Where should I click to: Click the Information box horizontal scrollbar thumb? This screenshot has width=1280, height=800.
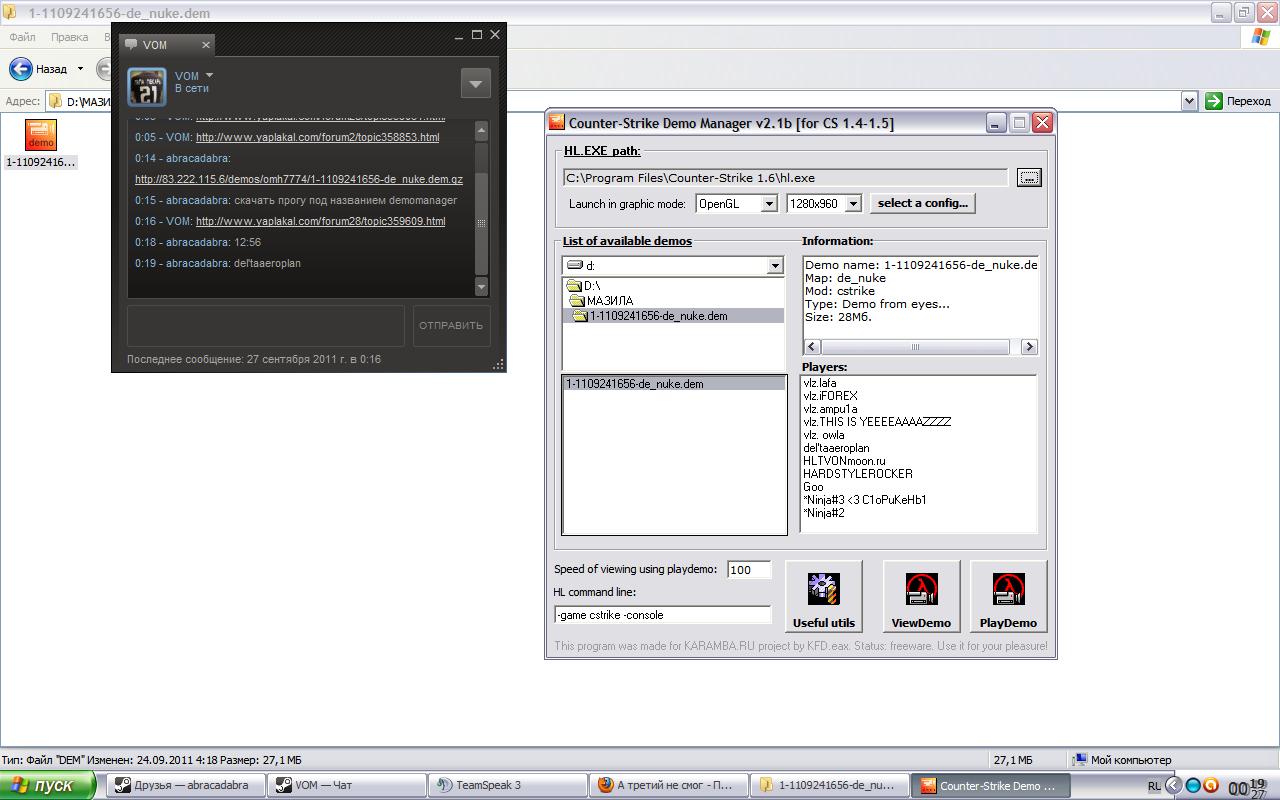[914, 347]
